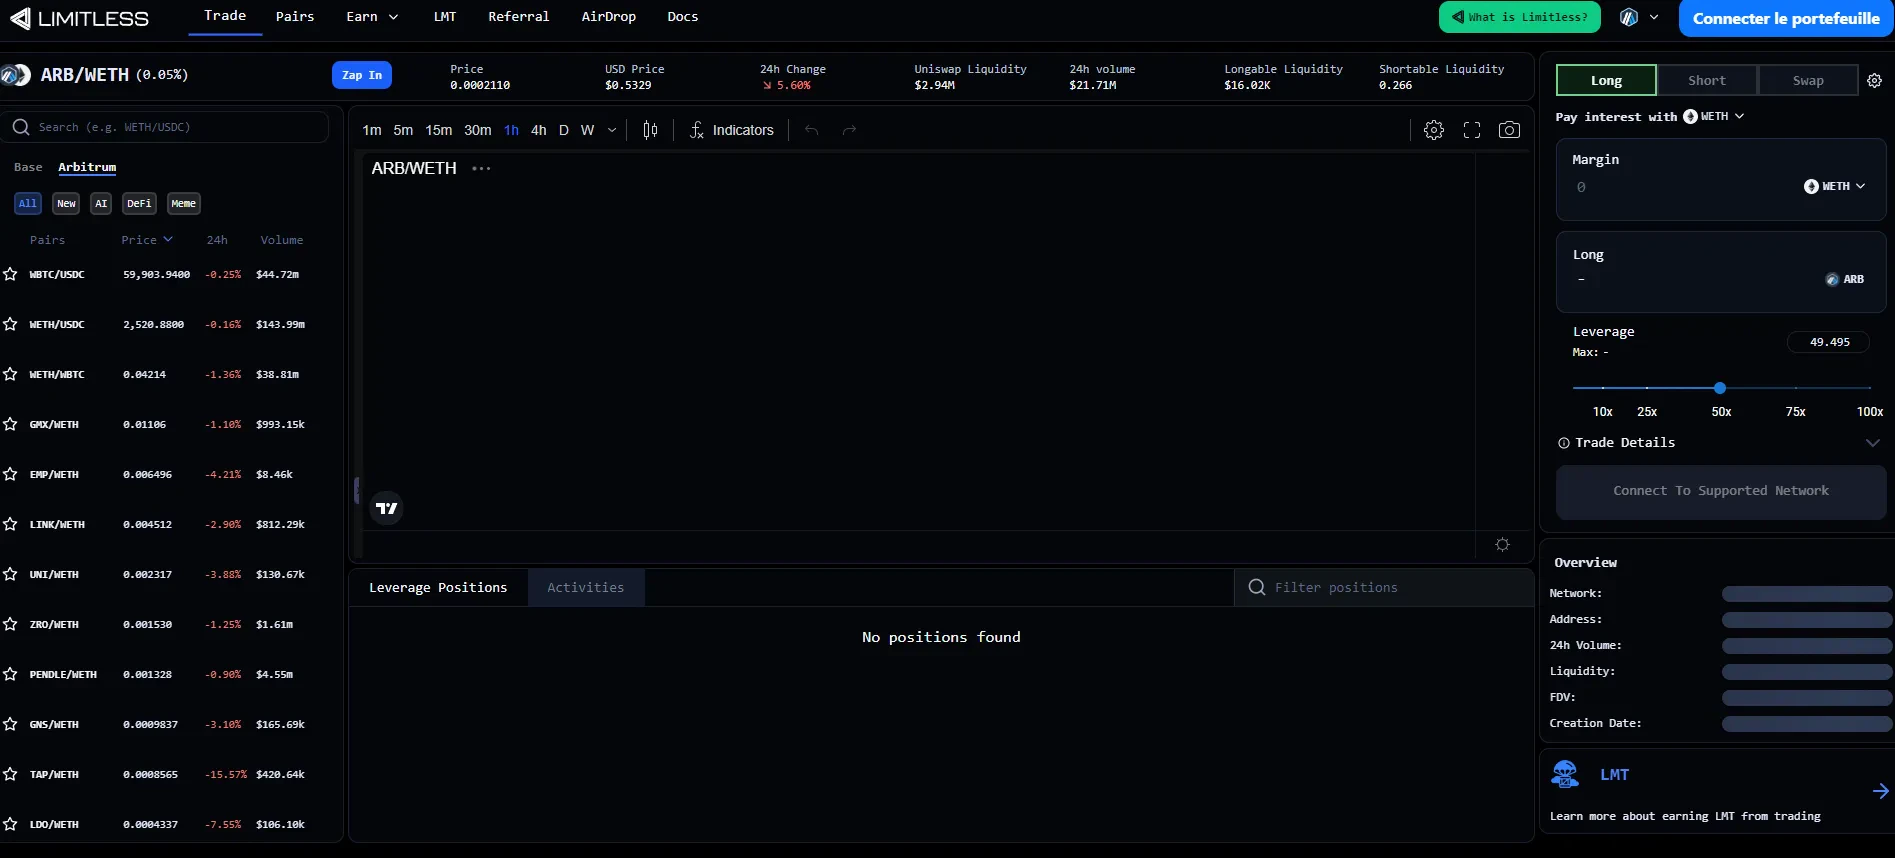The image size is (1895, 858).
Task: Favorite the EMP/WETH pair star
Action: (x=10, y=474)
